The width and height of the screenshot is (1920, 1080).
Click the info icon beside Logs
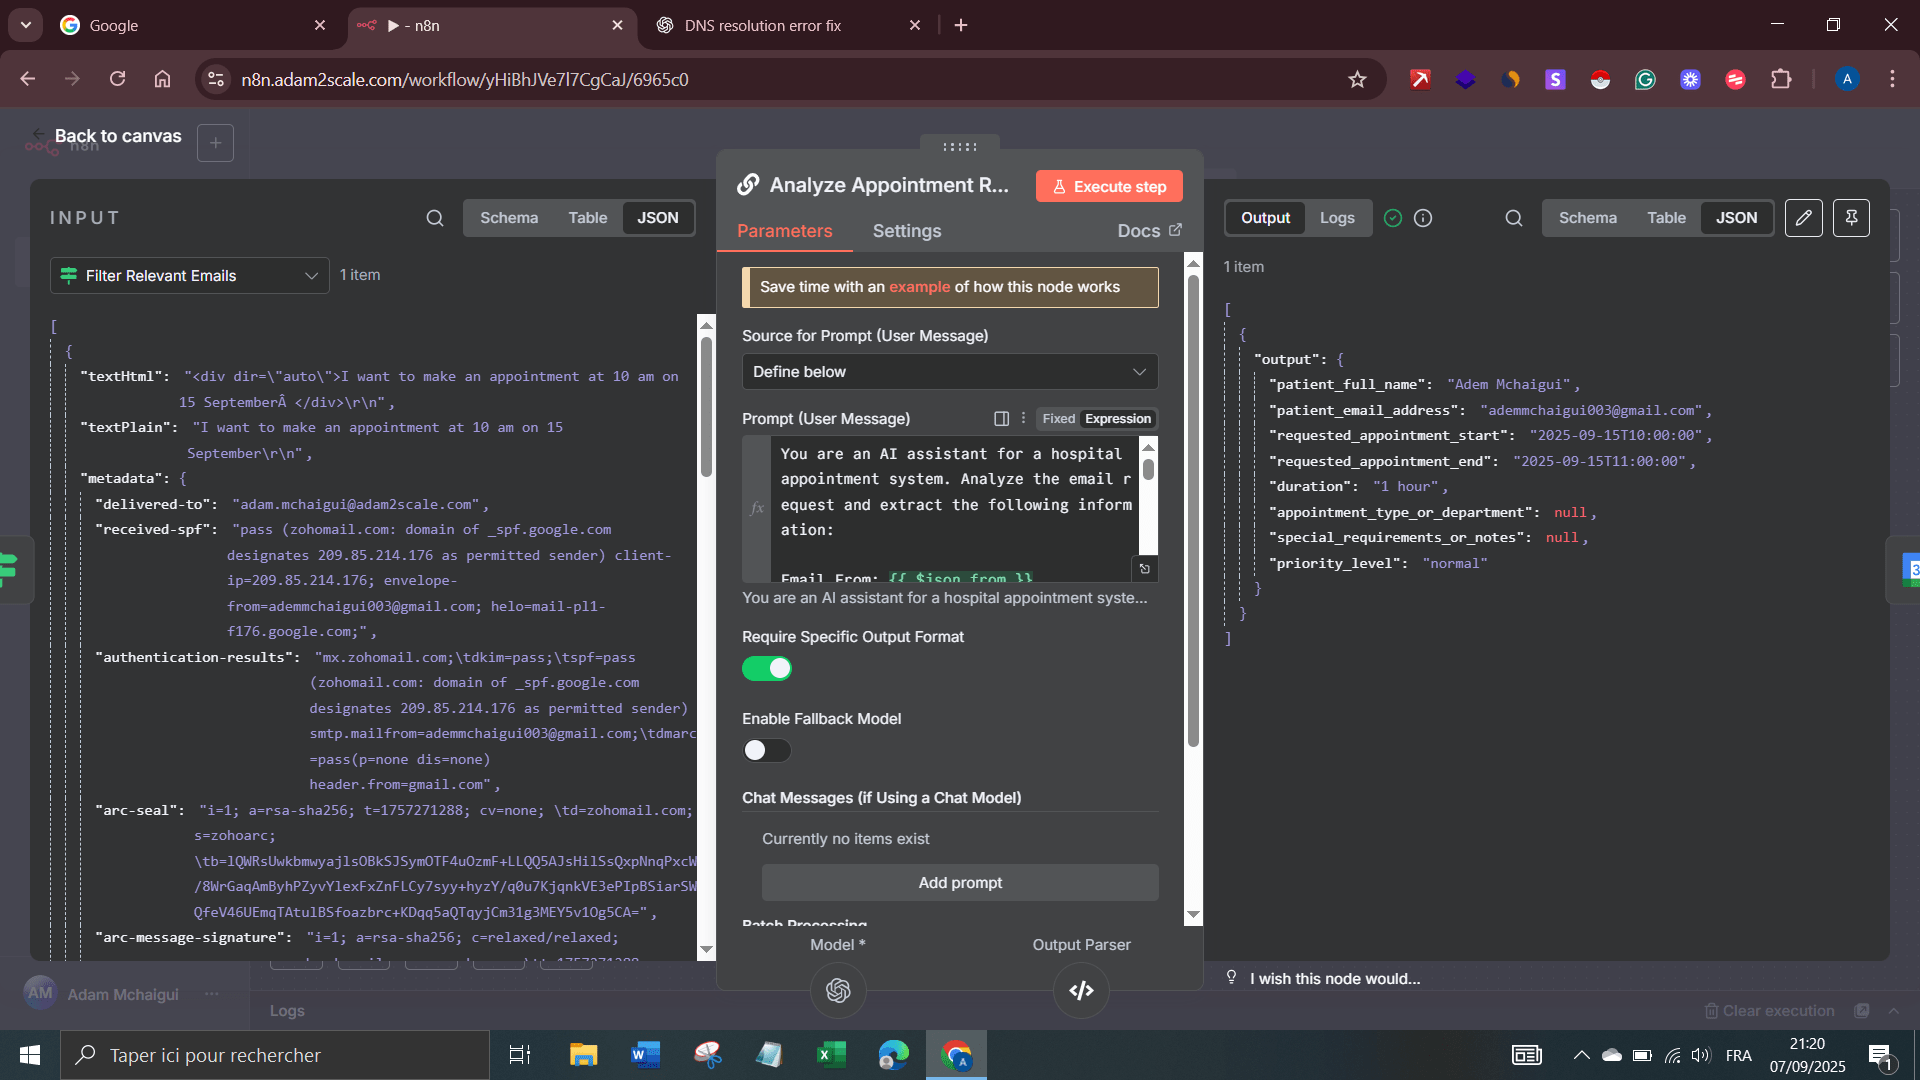[1423, 218]
